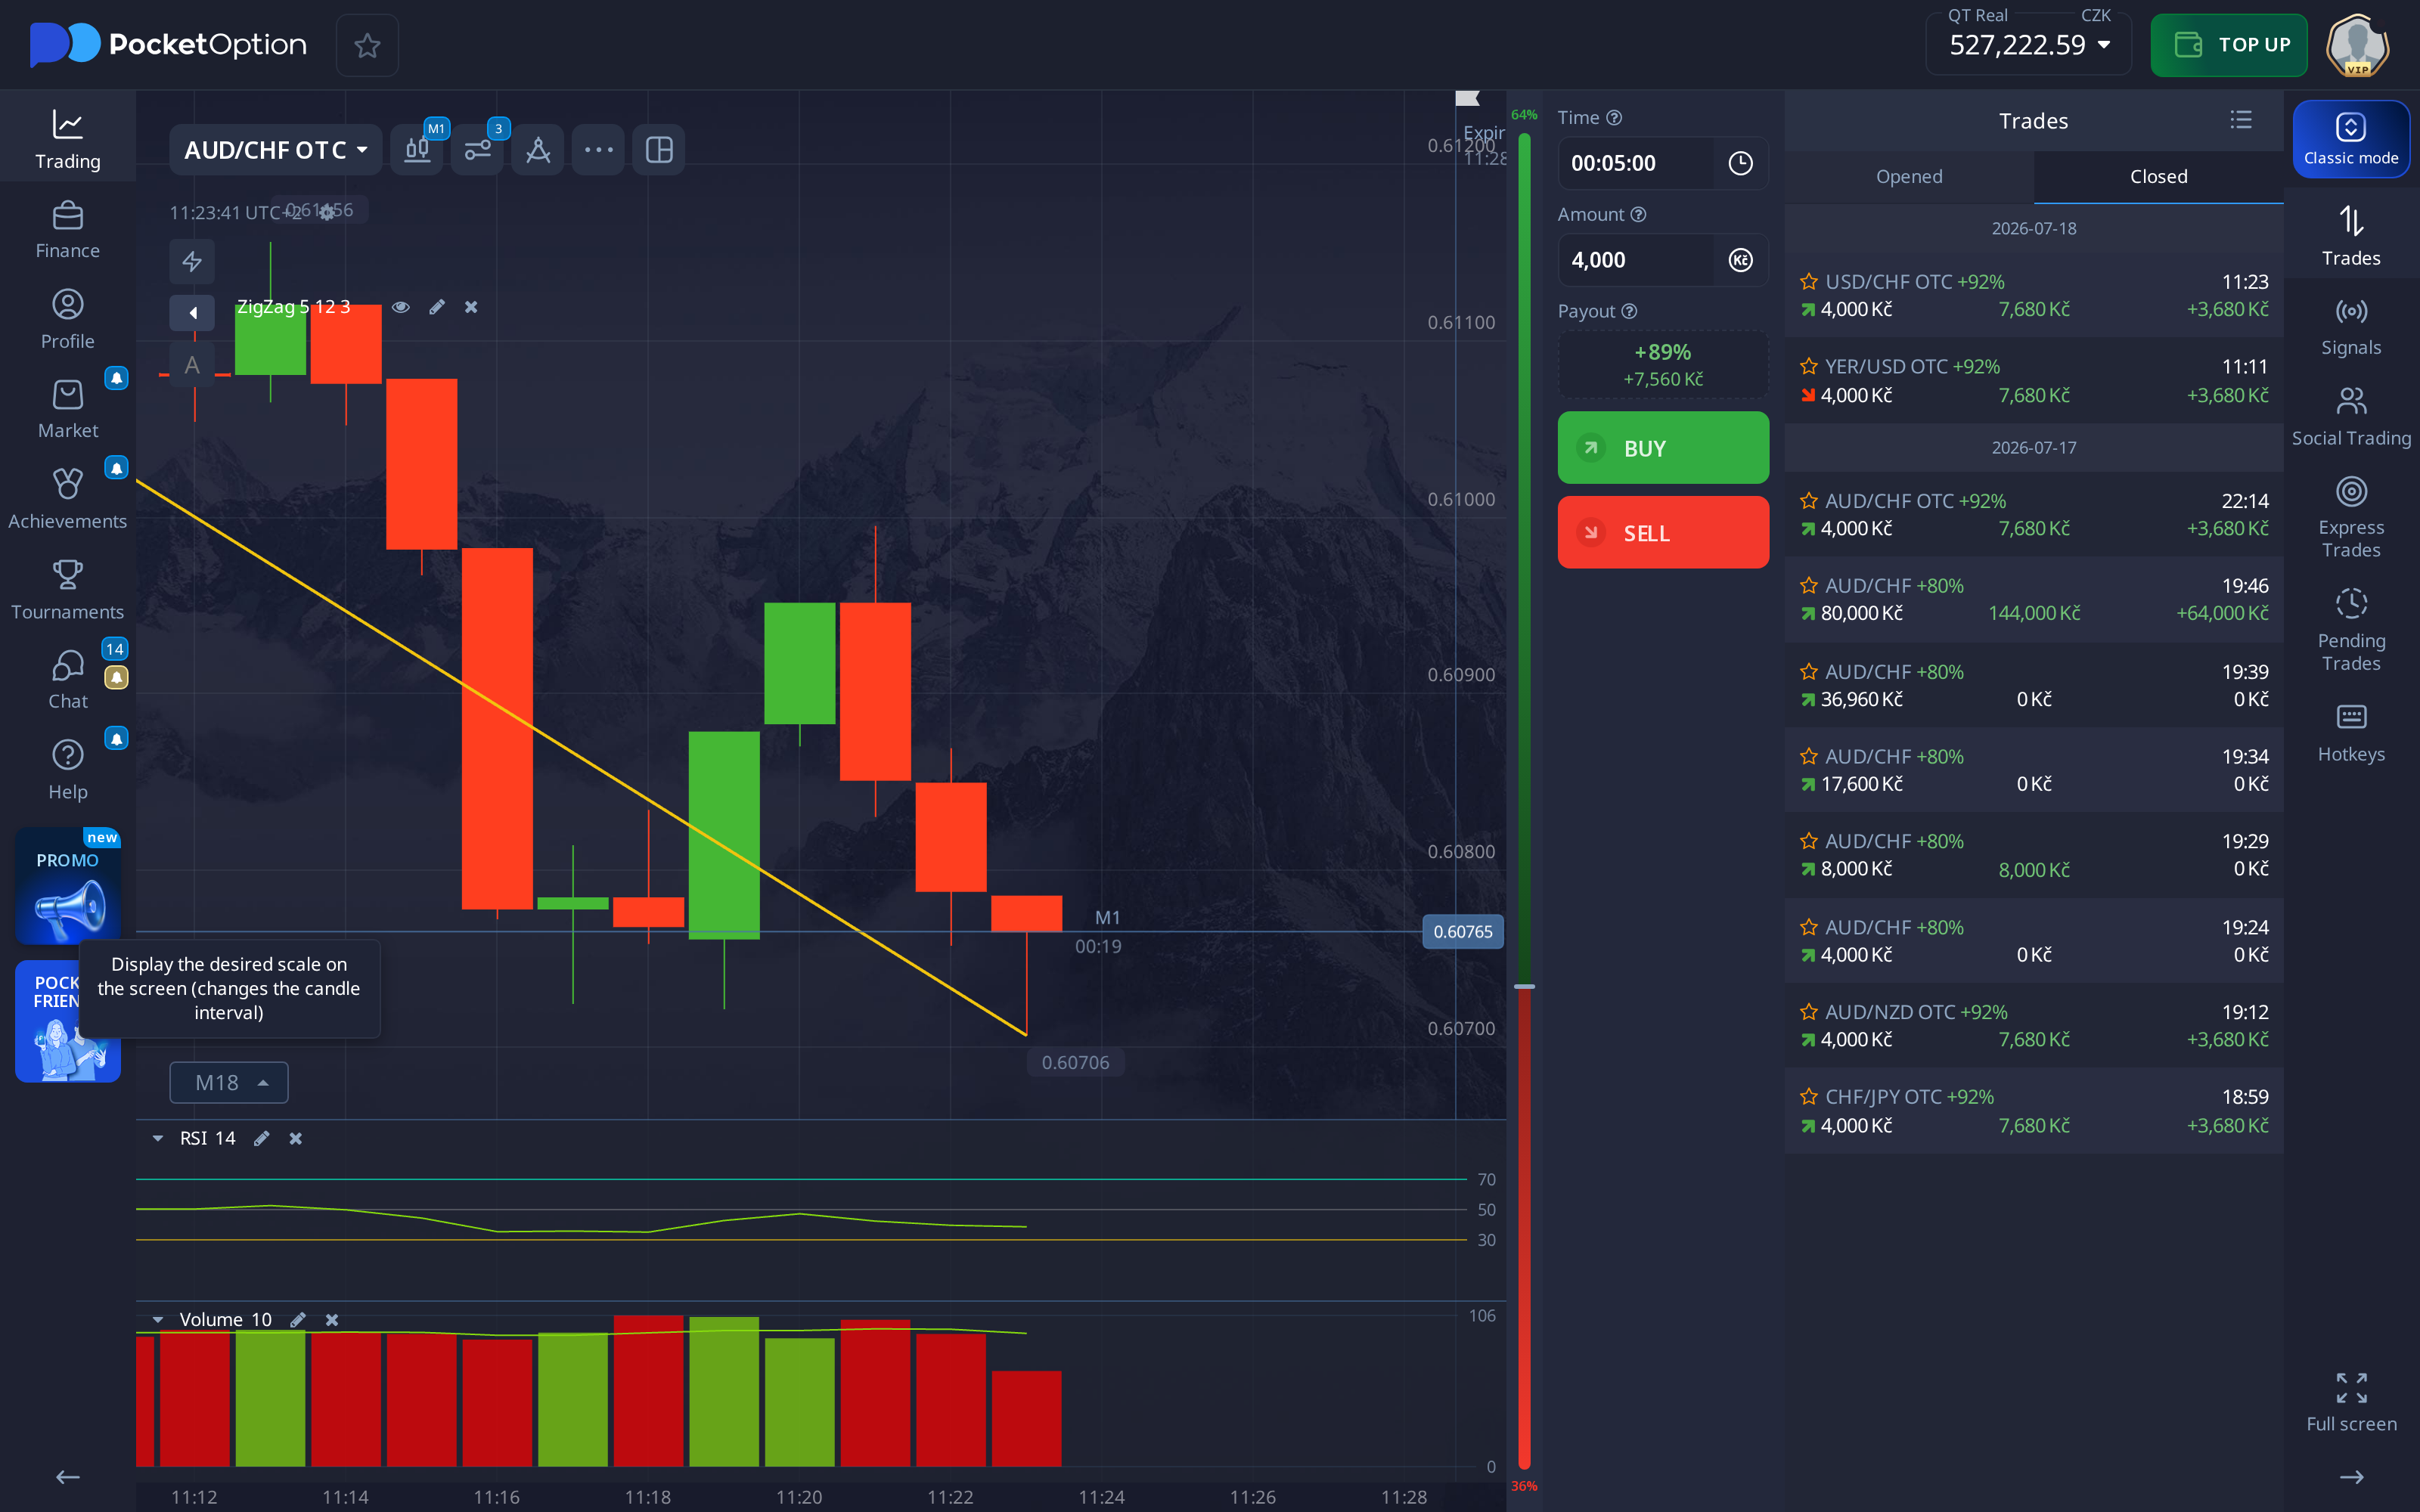Image resolution: width=2420 pixels, height=1512 pixels.
Task: Click the Time input field 00:05:00
Action: tap(1636, 163)
